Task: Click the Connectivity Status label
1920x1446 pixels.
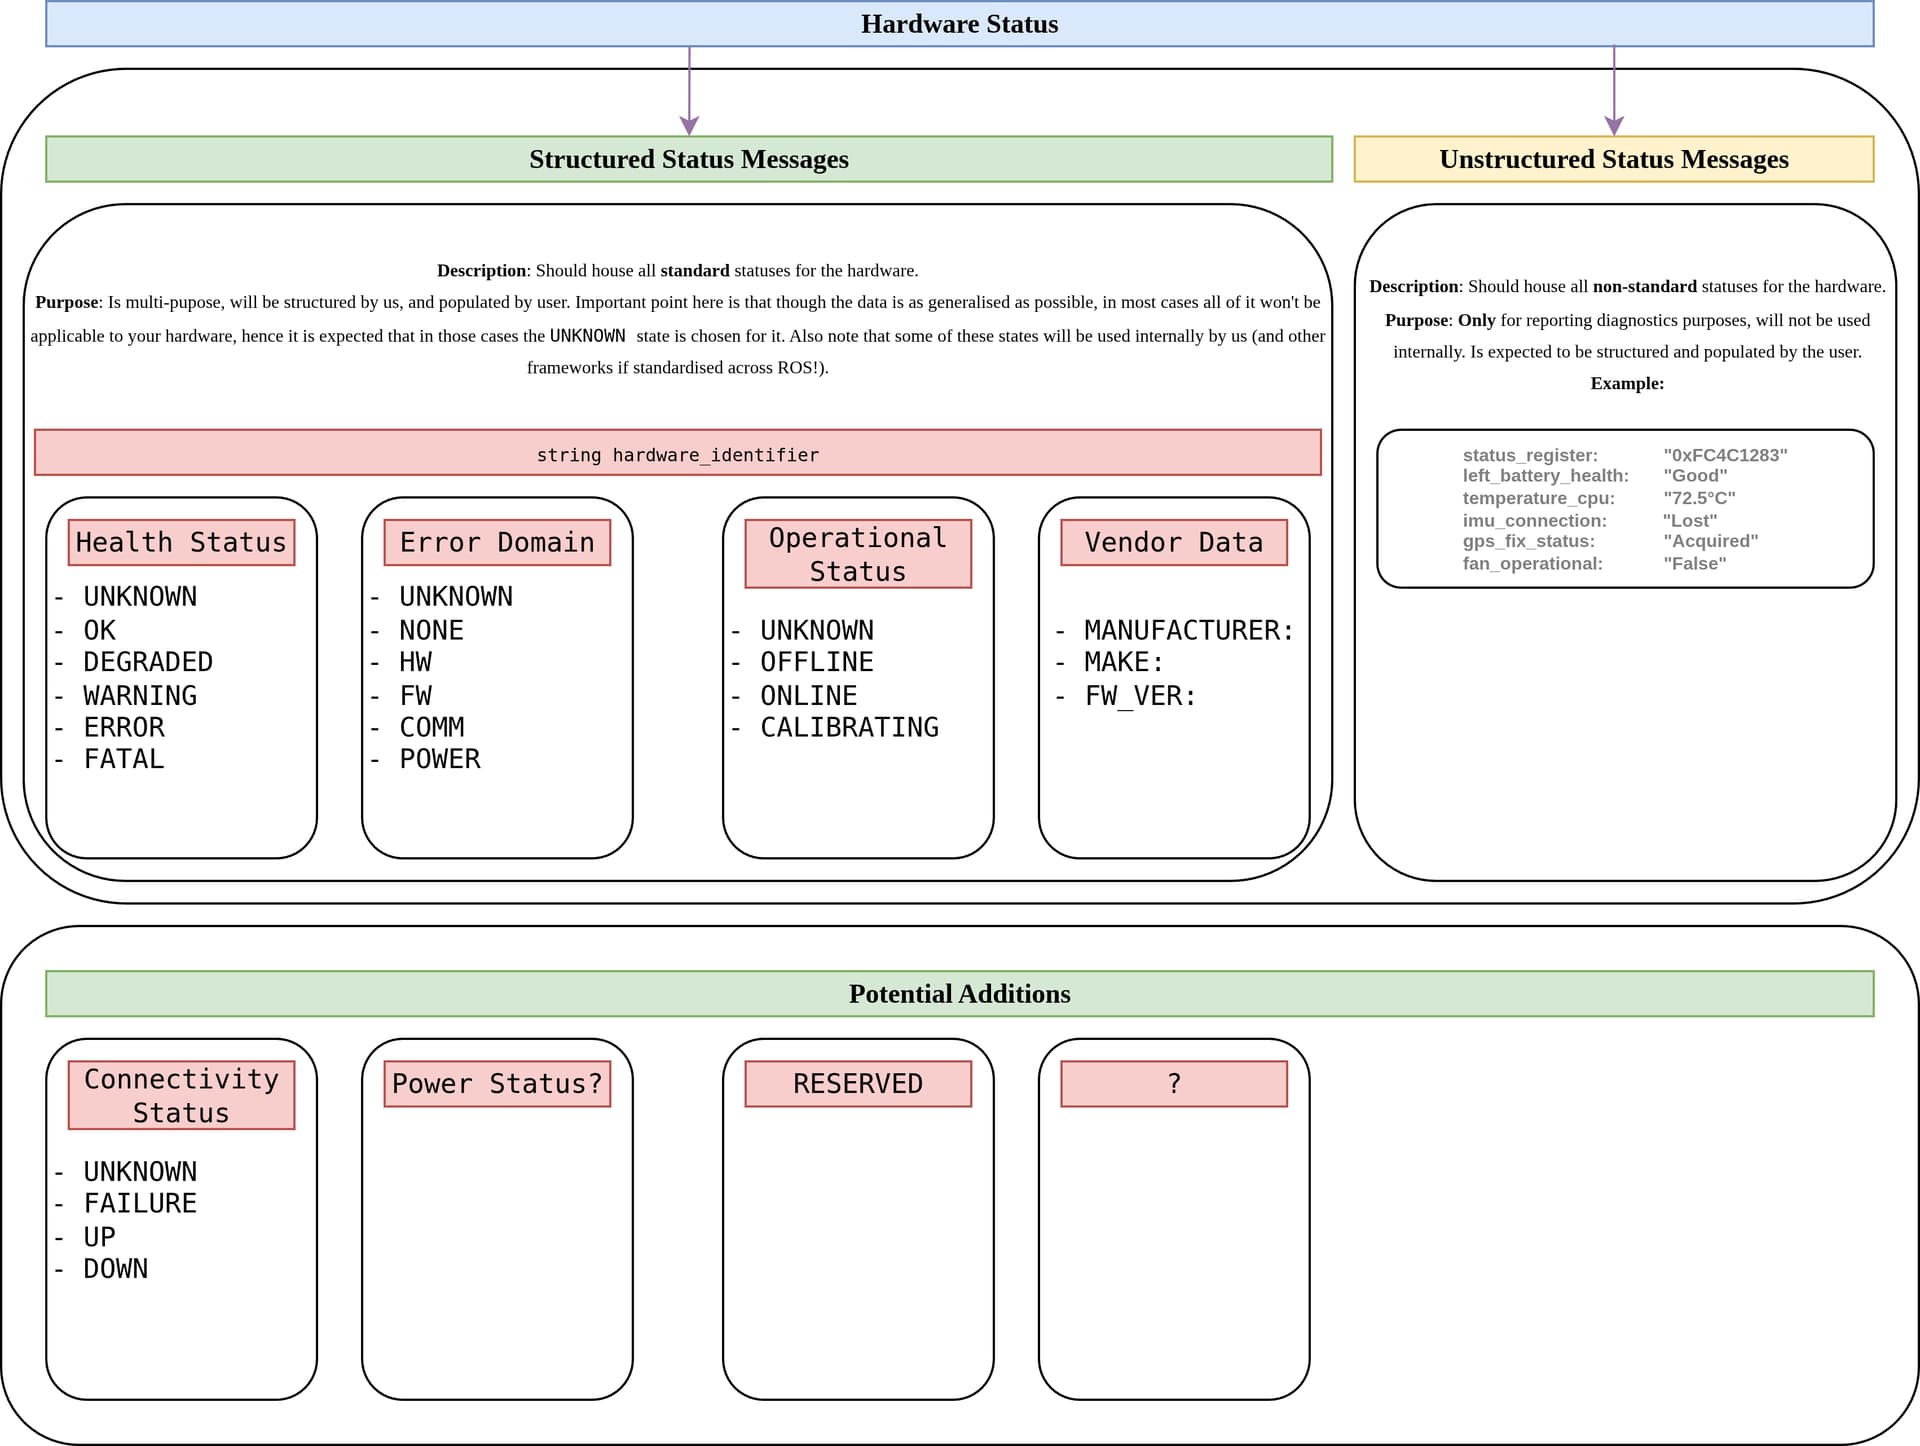Action: click(181, 1095)
